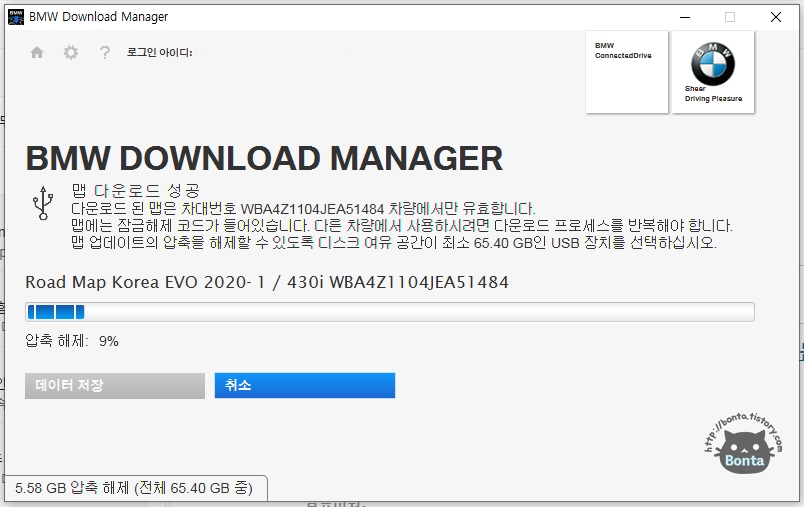Image resolution: width=804 pixels, height=507 pixels.
Task: Click the extraction progress bar
Action: (x=390, y=312)
